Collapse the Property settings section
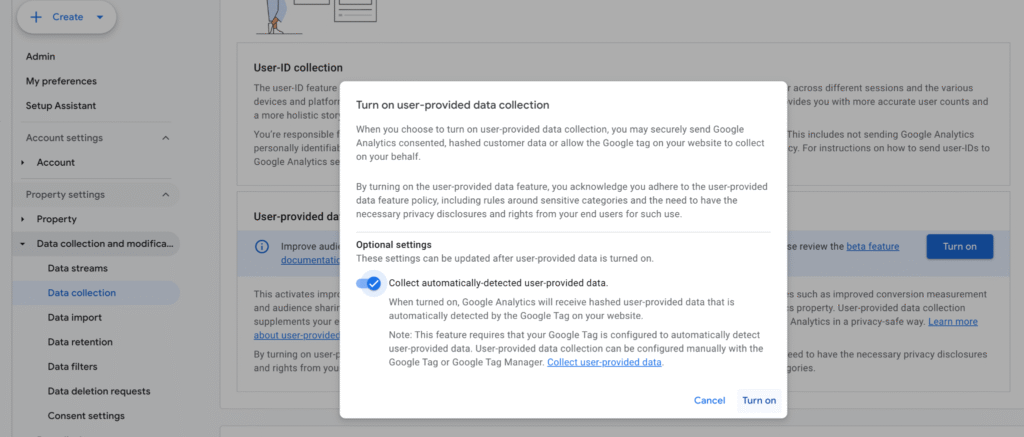1024x437 pixels. point(165,194)
